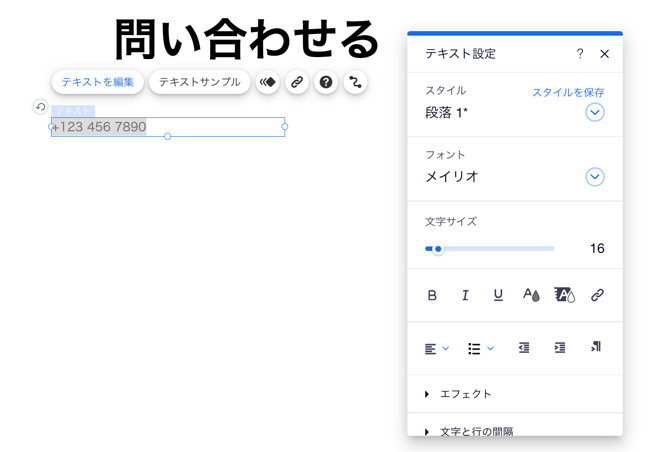Click the increase indent icon
The height and width of the screenshot is (452, 660).
point(560,348)
